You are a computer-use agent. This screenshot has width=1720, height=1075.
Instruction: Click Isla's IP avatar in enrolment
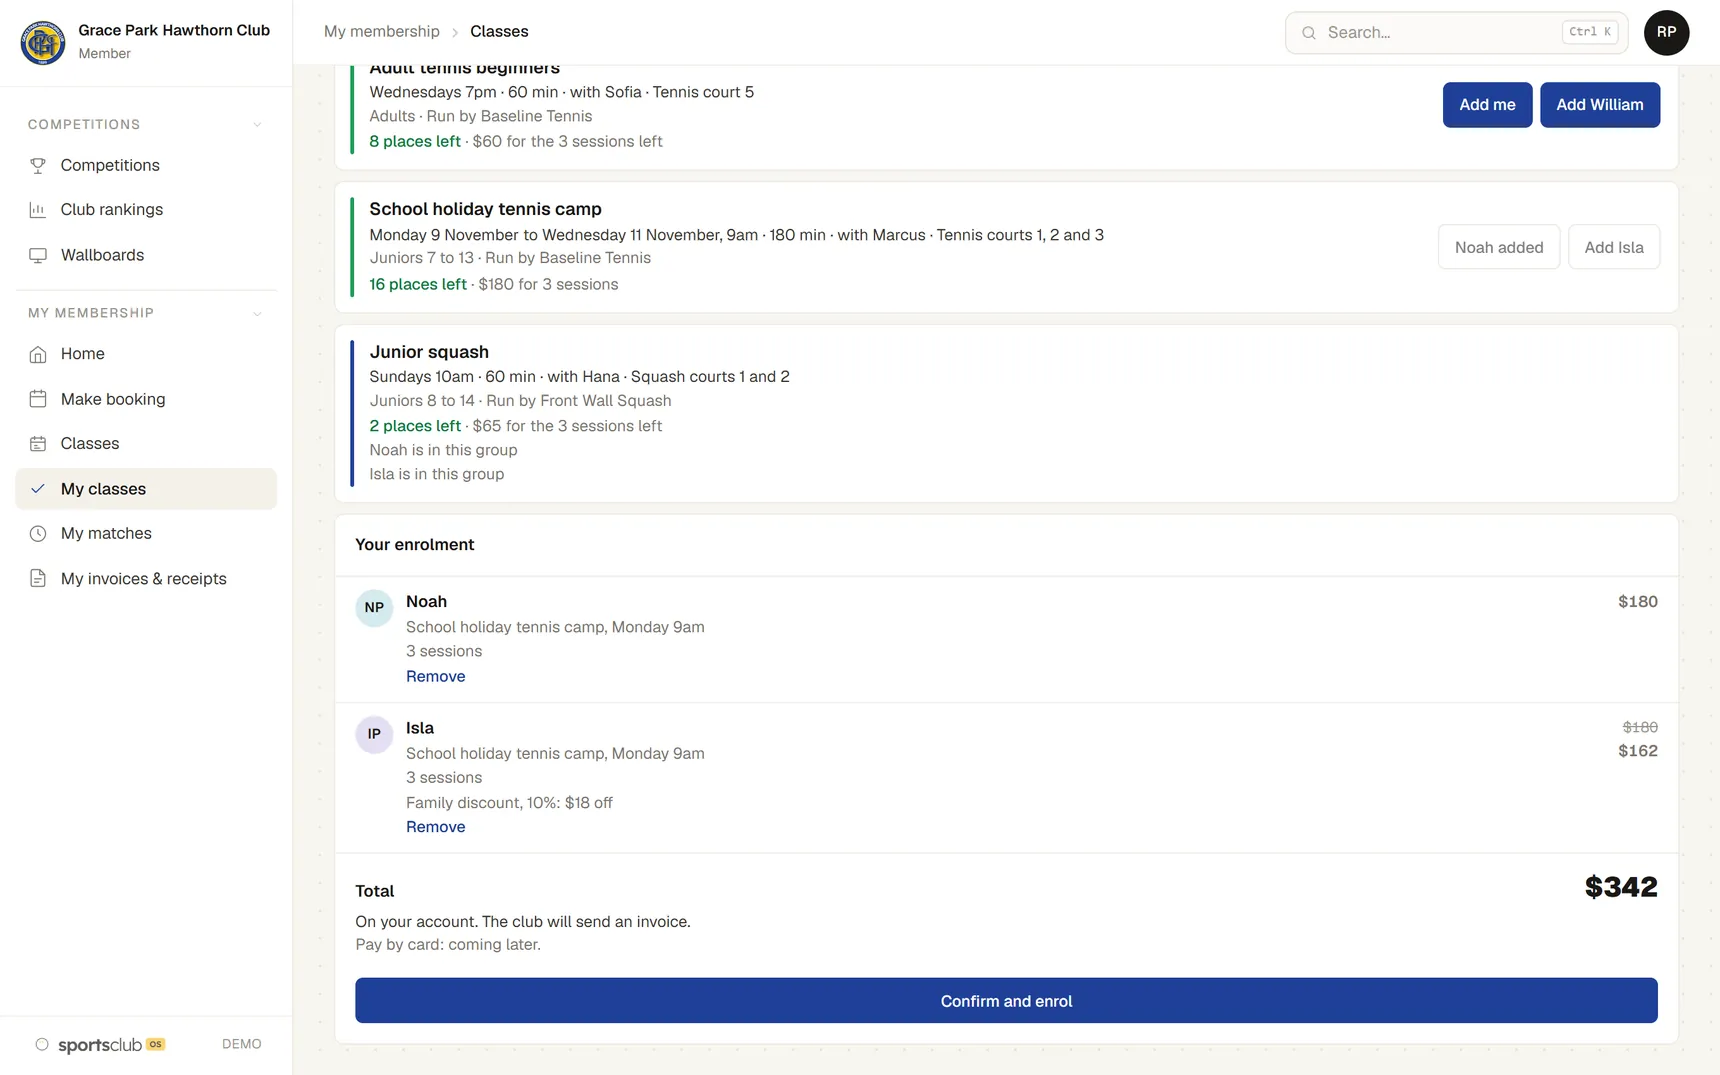(x=374, y=734)
